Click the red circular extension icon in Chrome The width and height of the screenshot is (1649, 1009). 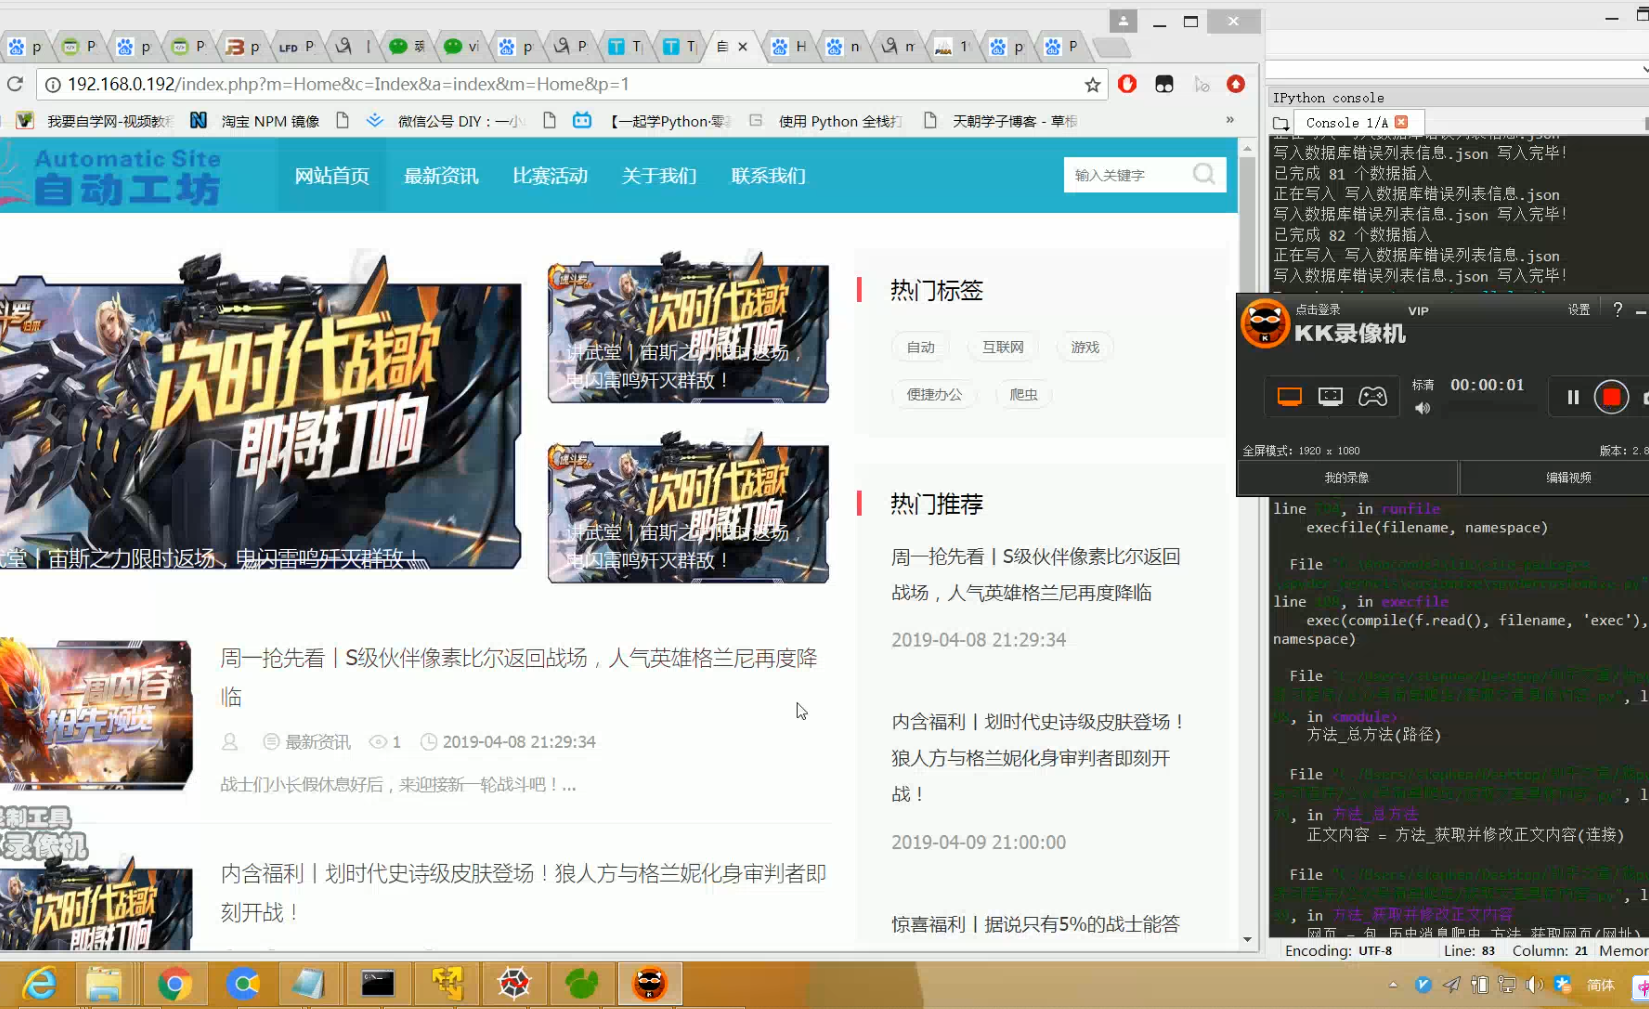pos(1236,84)
